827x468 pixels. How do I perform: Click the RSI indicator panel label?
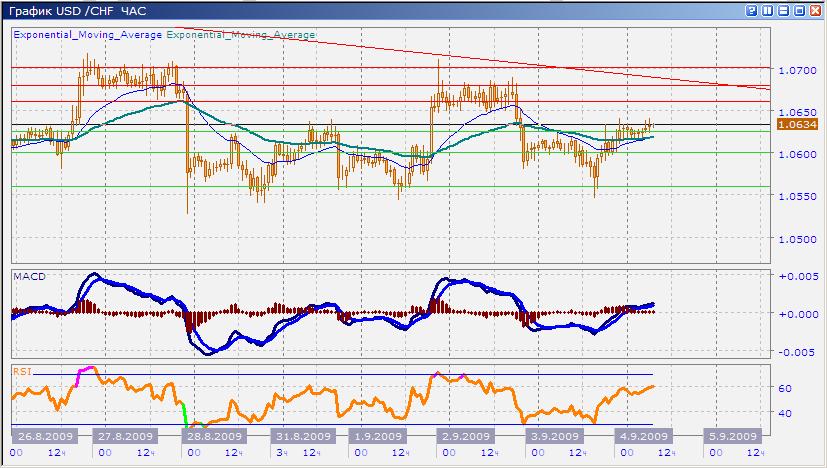[21, 371]
